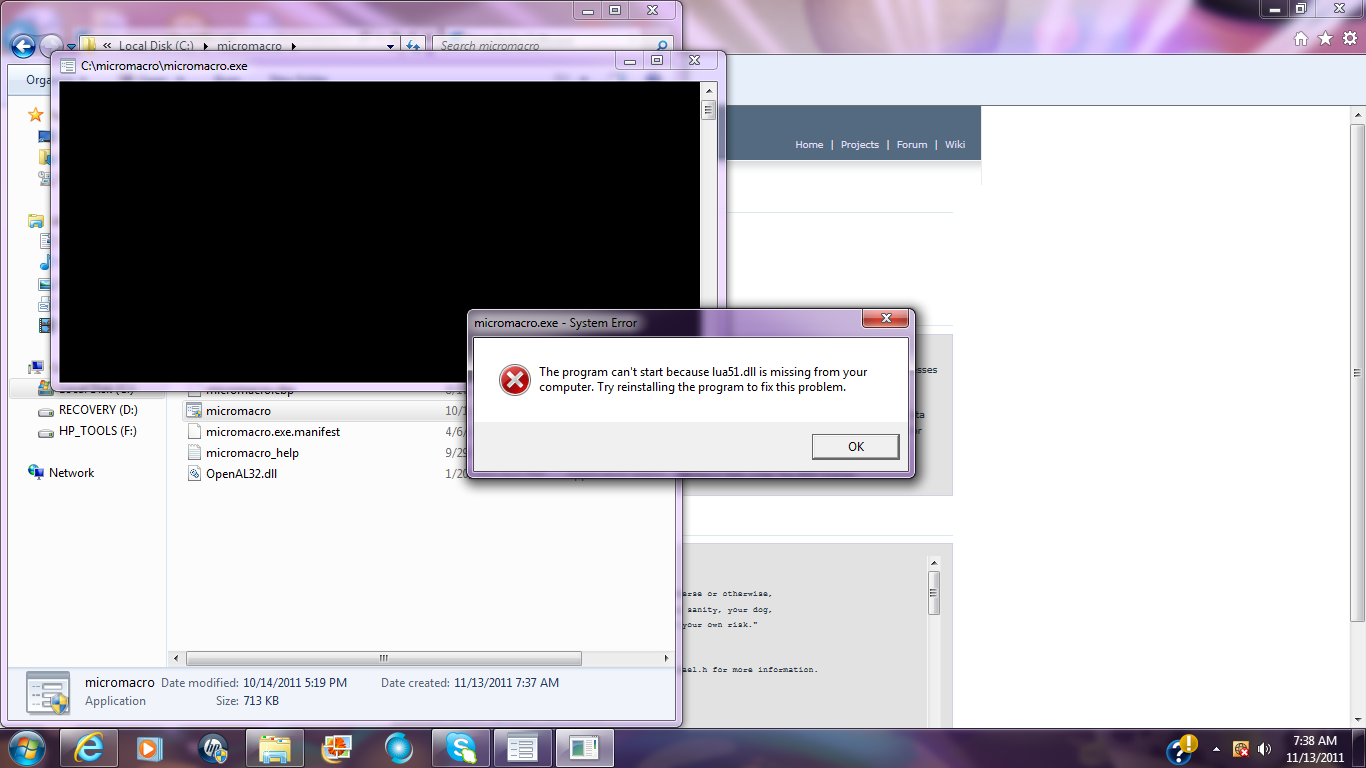Screen dimensions: 1366x768
Task: Show hidden system tray icons
Action: pos(1216,749)
